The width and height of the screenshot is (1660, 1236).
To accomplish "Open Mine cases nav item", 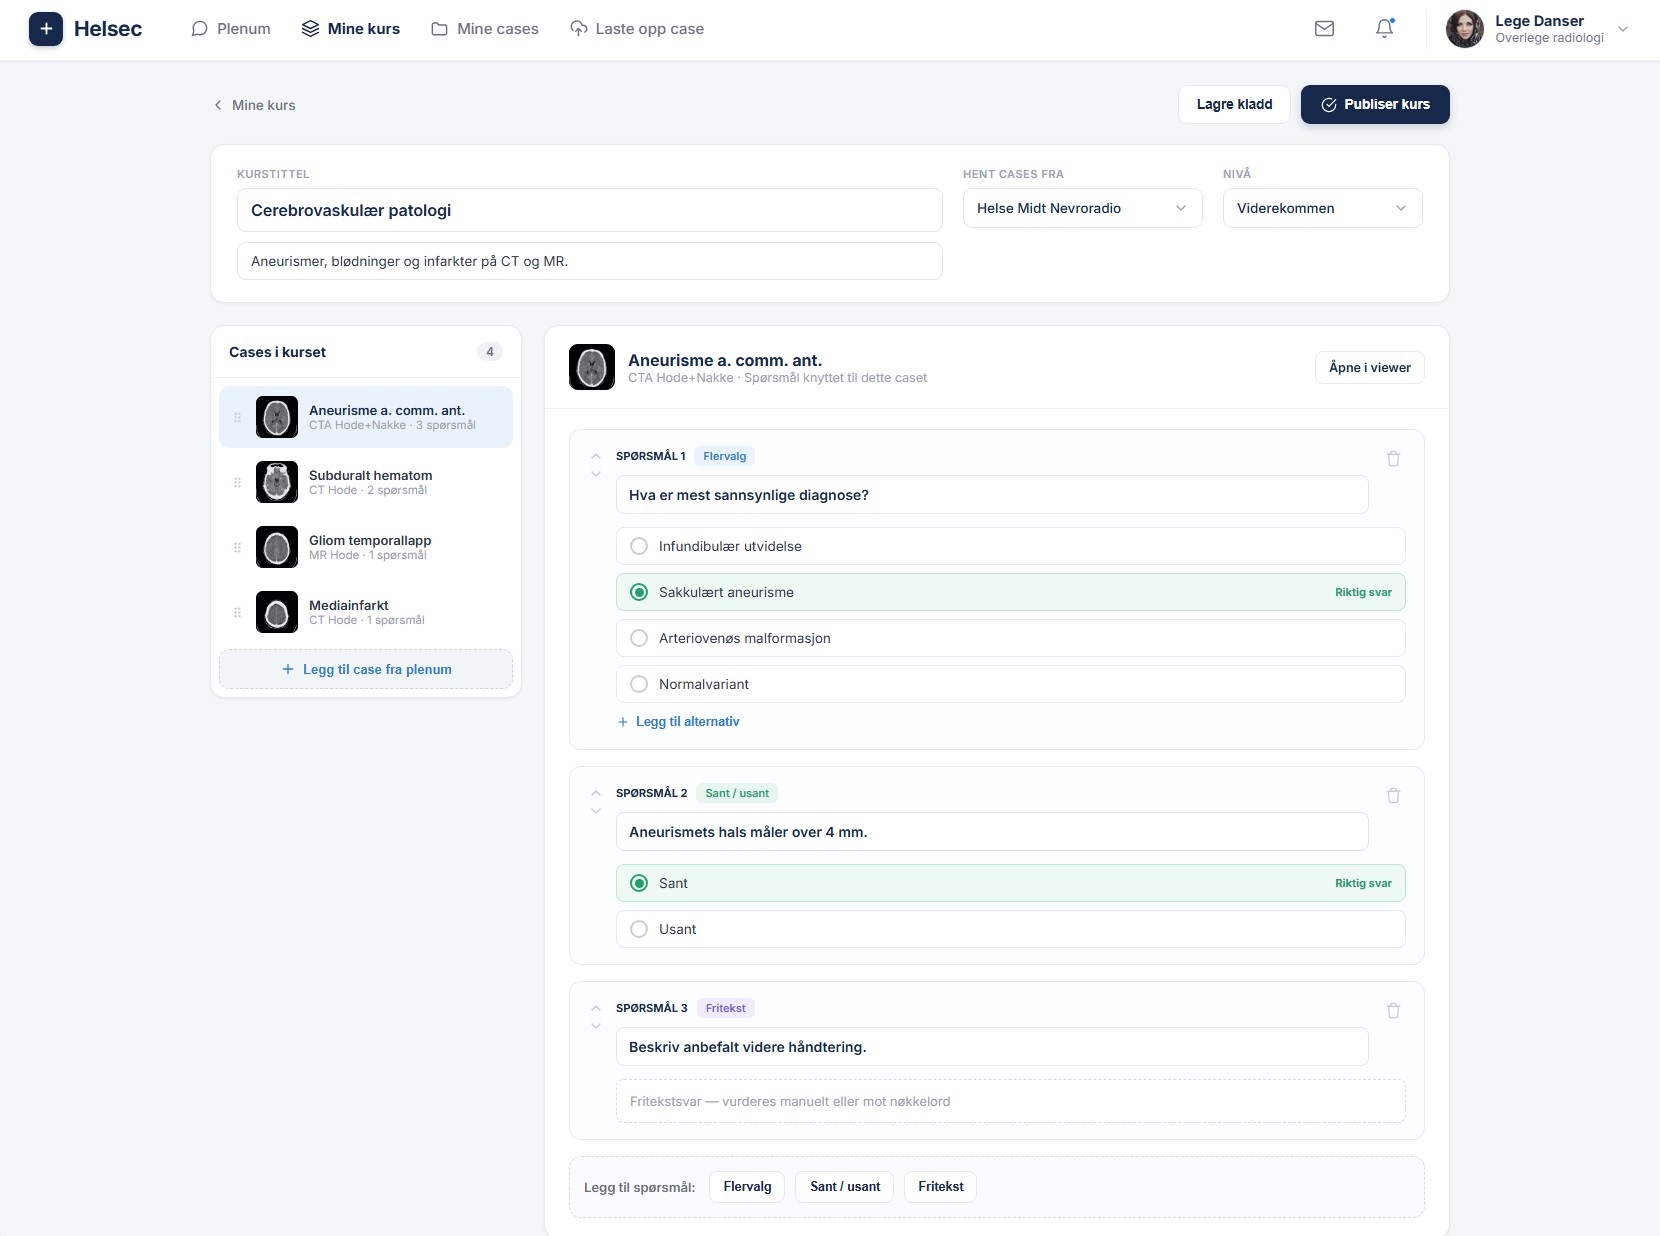I will click(485, 29).
